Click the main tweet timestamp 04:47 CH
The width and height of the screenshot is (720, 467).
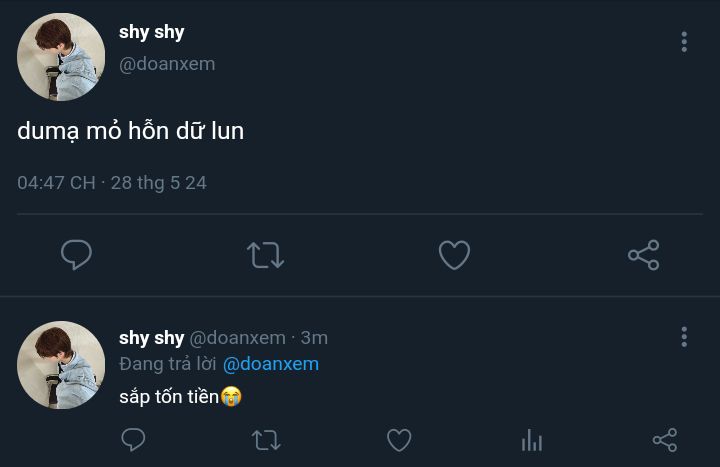[56, 183]
